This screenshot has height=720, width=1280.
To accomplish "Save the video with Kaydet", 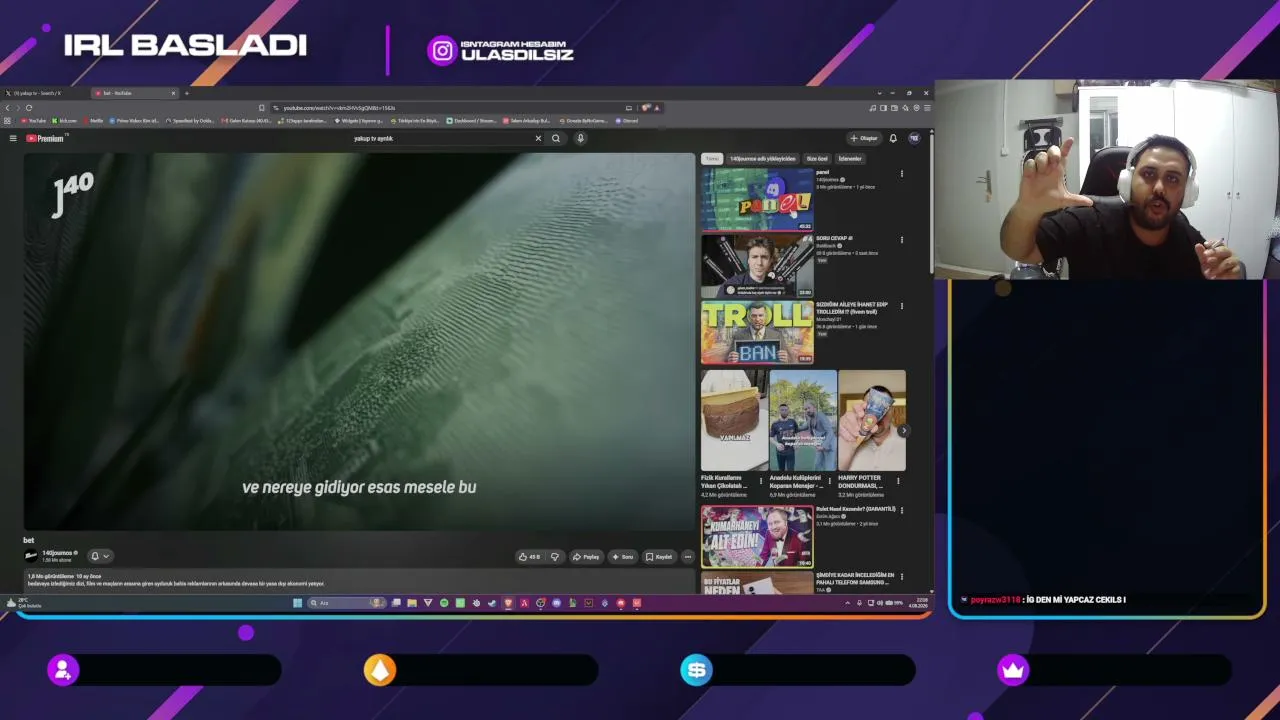I will point(659,557).
